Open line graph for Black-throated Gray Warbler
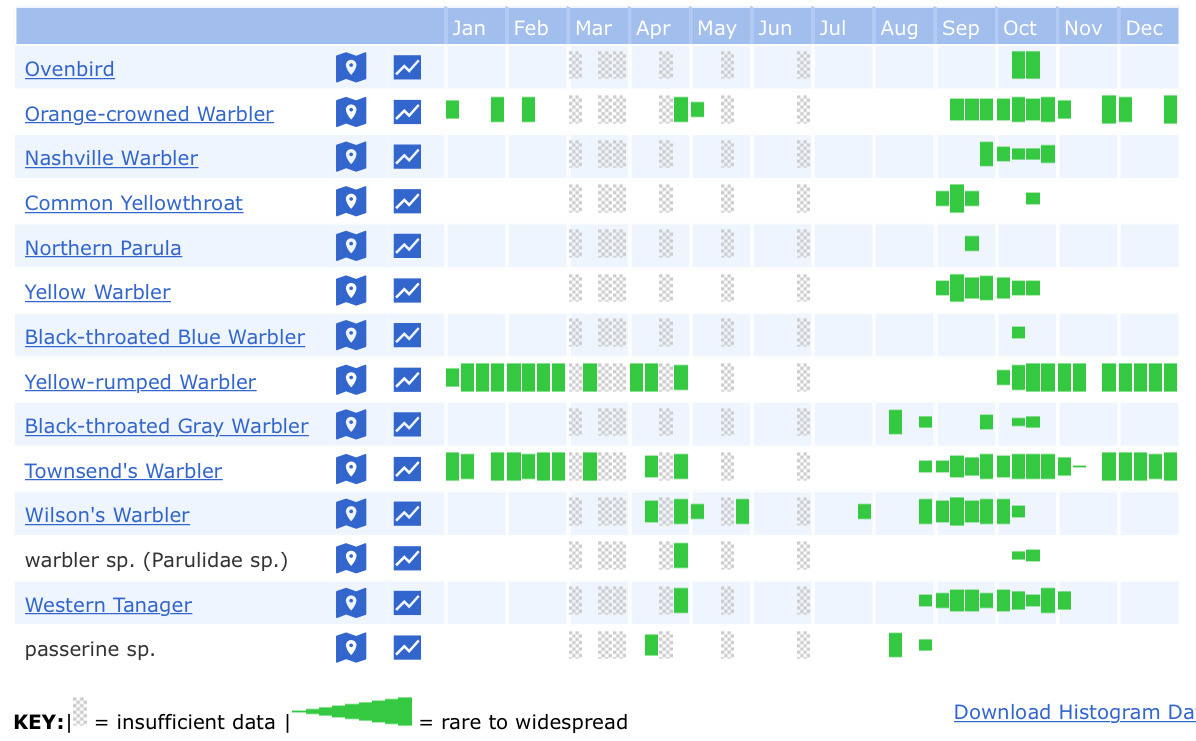The width and height of the screenshot is (1196, 741). [x=407, y=425]
